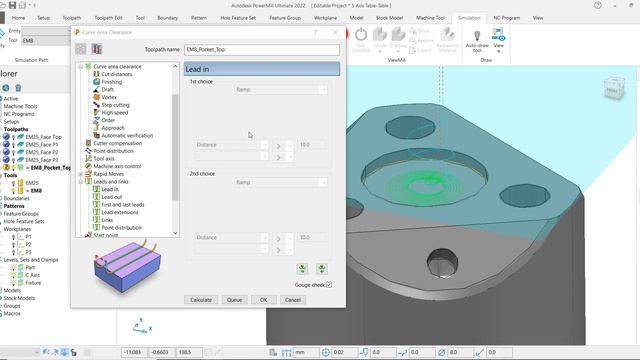Viewport: 640px width, 360px height.
Task: Open the Cut distances page icon
Action: [96, 74]
